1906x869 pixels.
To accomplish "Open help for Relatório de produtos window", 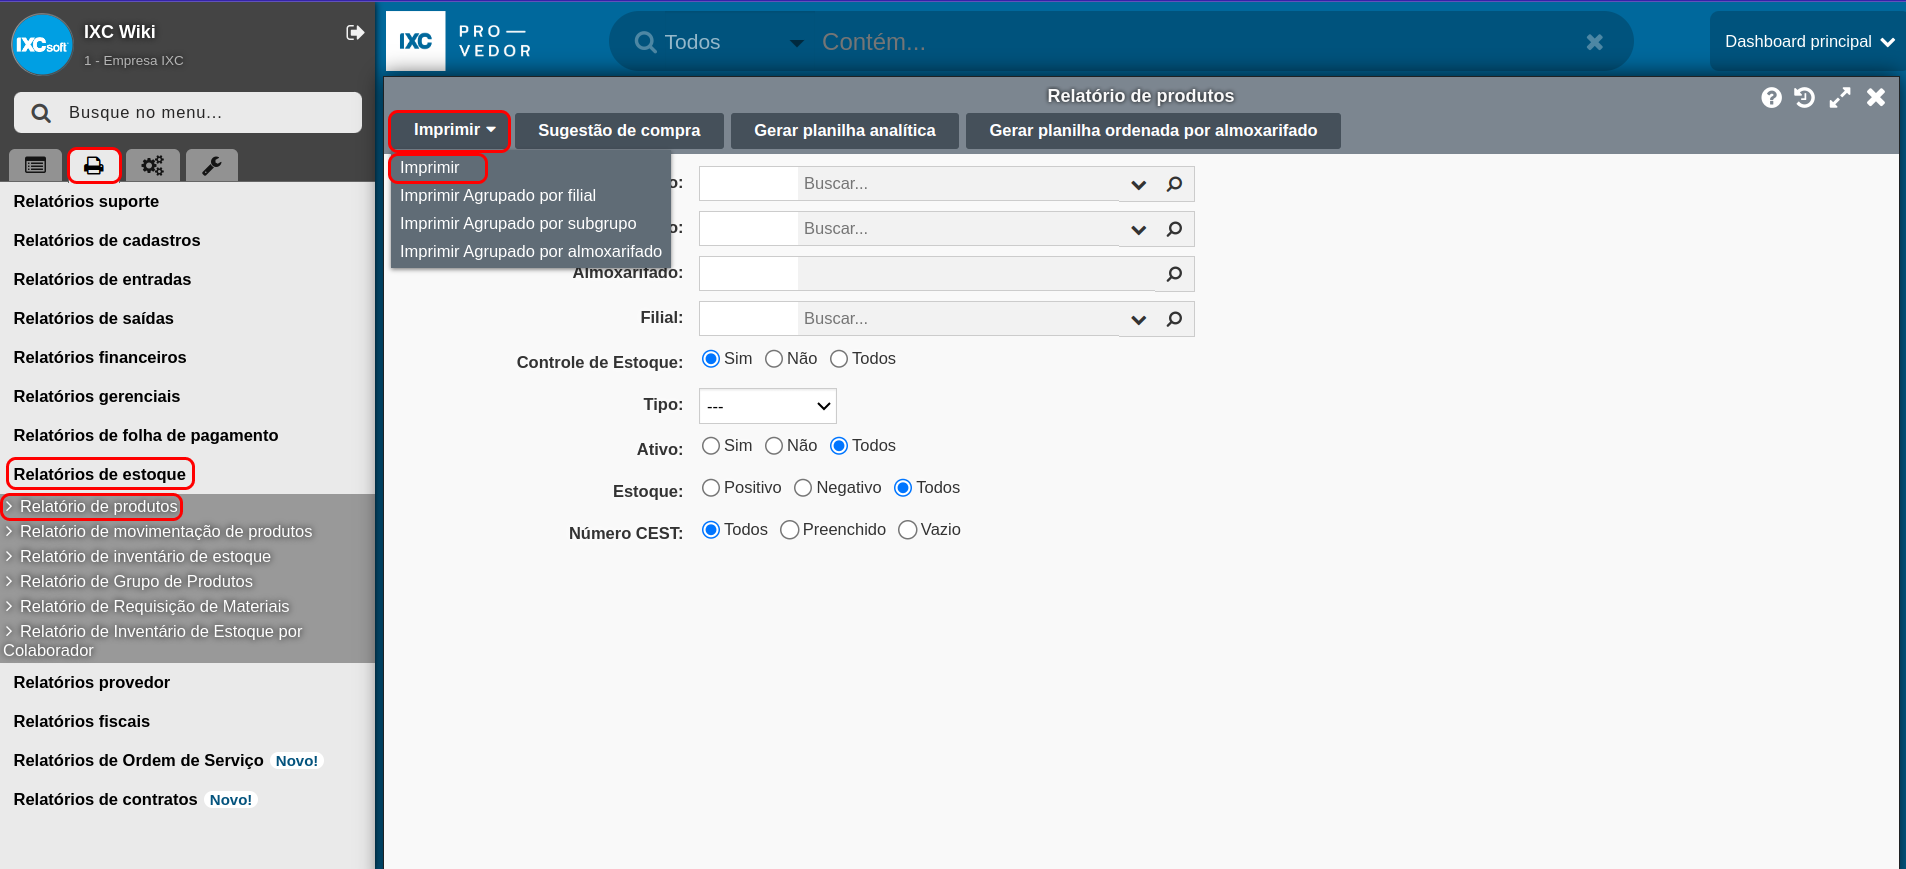I will [x=1771, y=97].
